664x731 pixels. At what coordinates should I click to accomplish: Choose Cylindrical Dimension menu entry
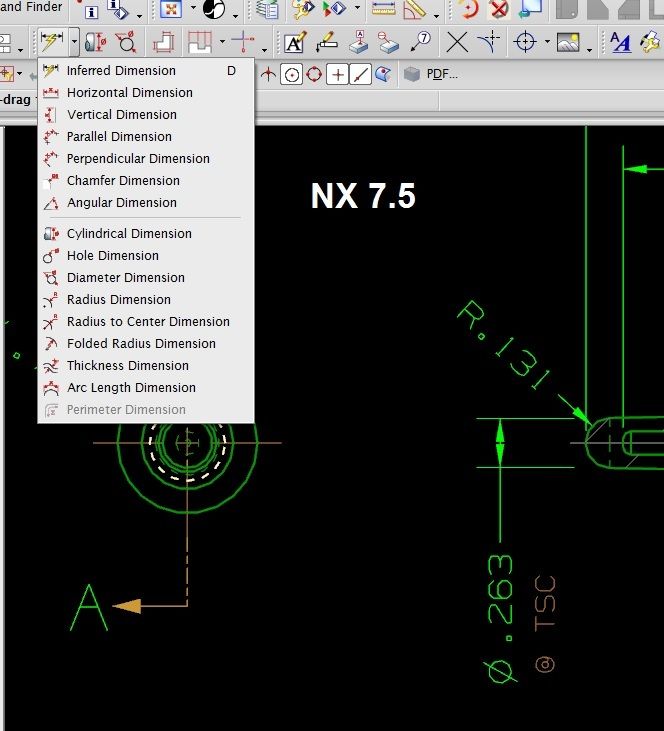(x=145, y=234)
